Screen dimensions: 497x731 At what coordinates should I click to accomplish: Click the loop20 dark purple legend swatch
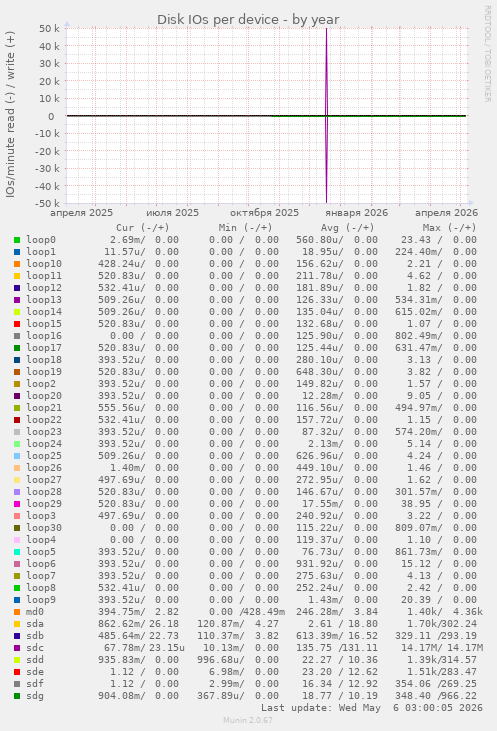(17, 396)
